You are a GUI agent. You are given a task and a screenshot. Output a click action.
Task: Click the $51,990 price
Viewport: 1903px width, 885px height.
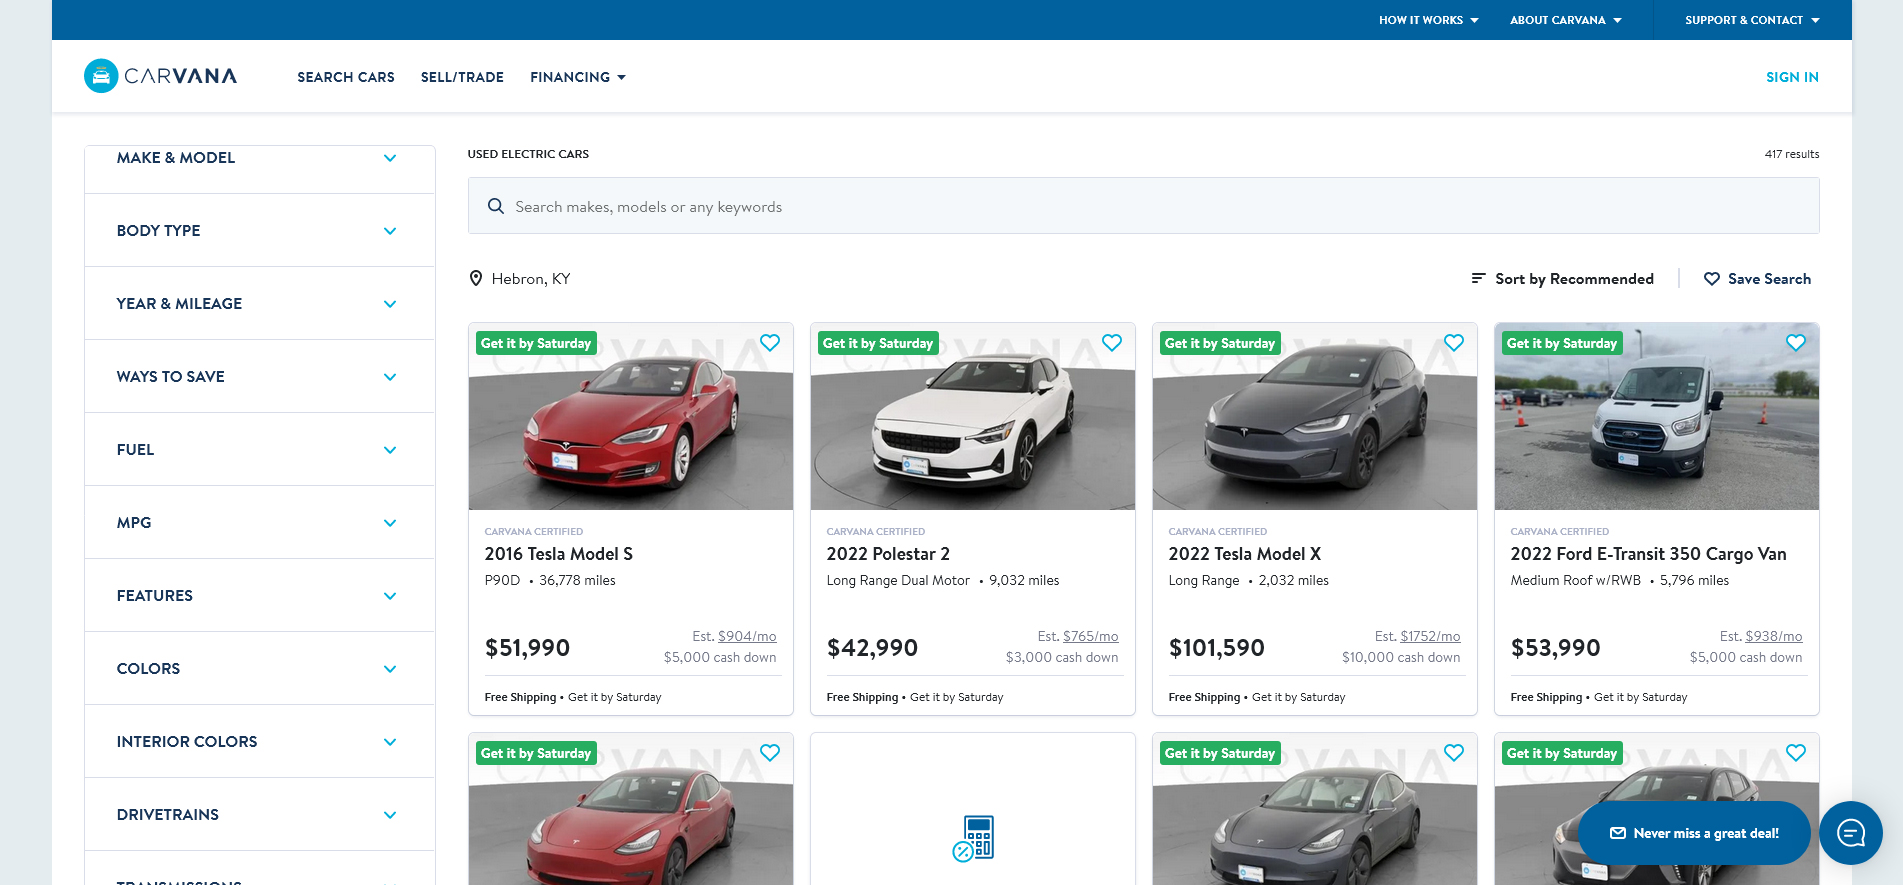click(527, 648)
